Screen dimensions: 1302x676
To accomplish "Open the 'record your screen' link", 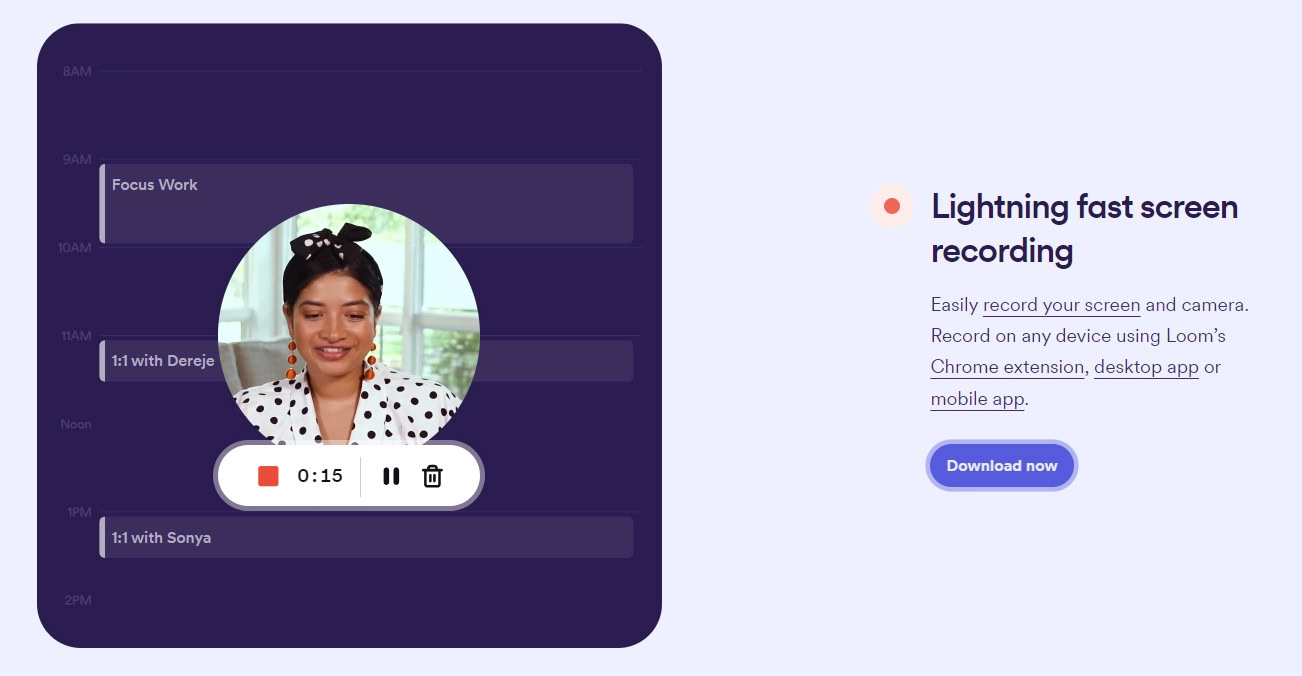I will pyautogui.click(x=1061, y=305).
